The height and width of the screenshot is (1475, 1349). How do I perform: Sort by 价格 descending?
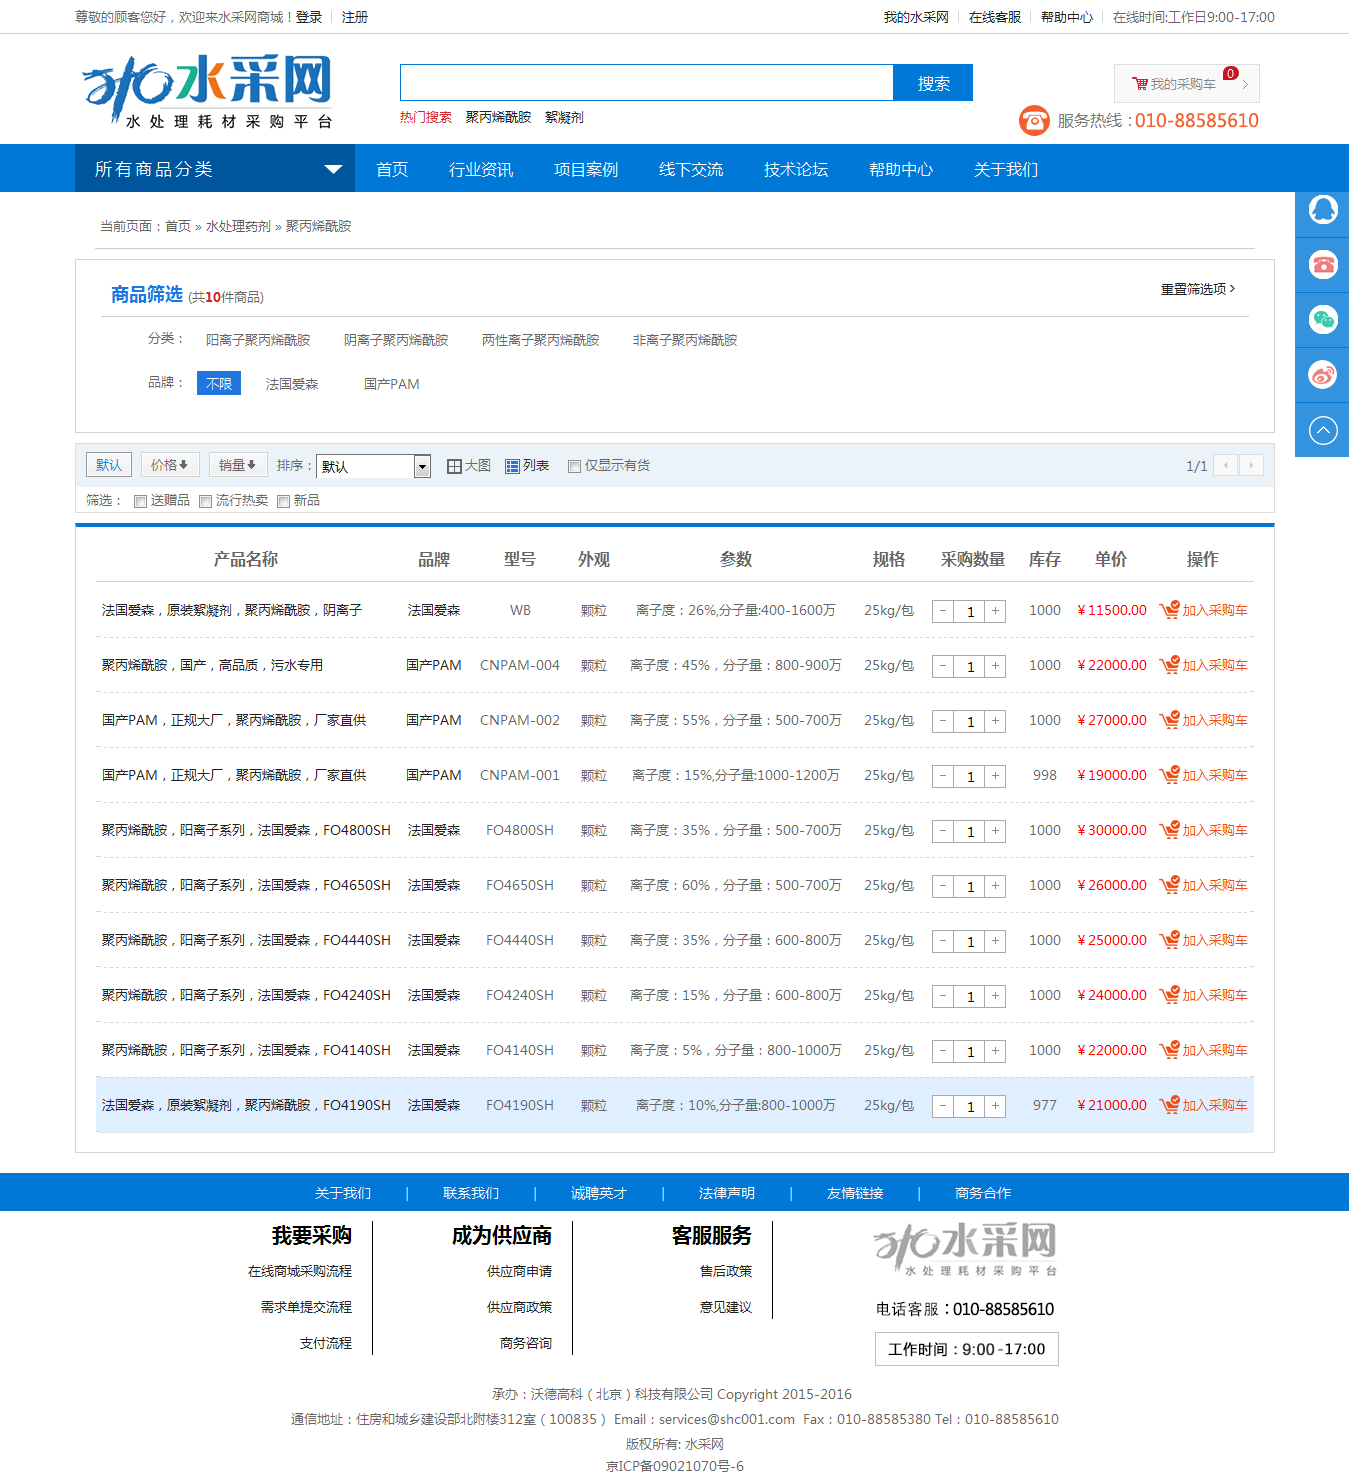click(170, 465)
